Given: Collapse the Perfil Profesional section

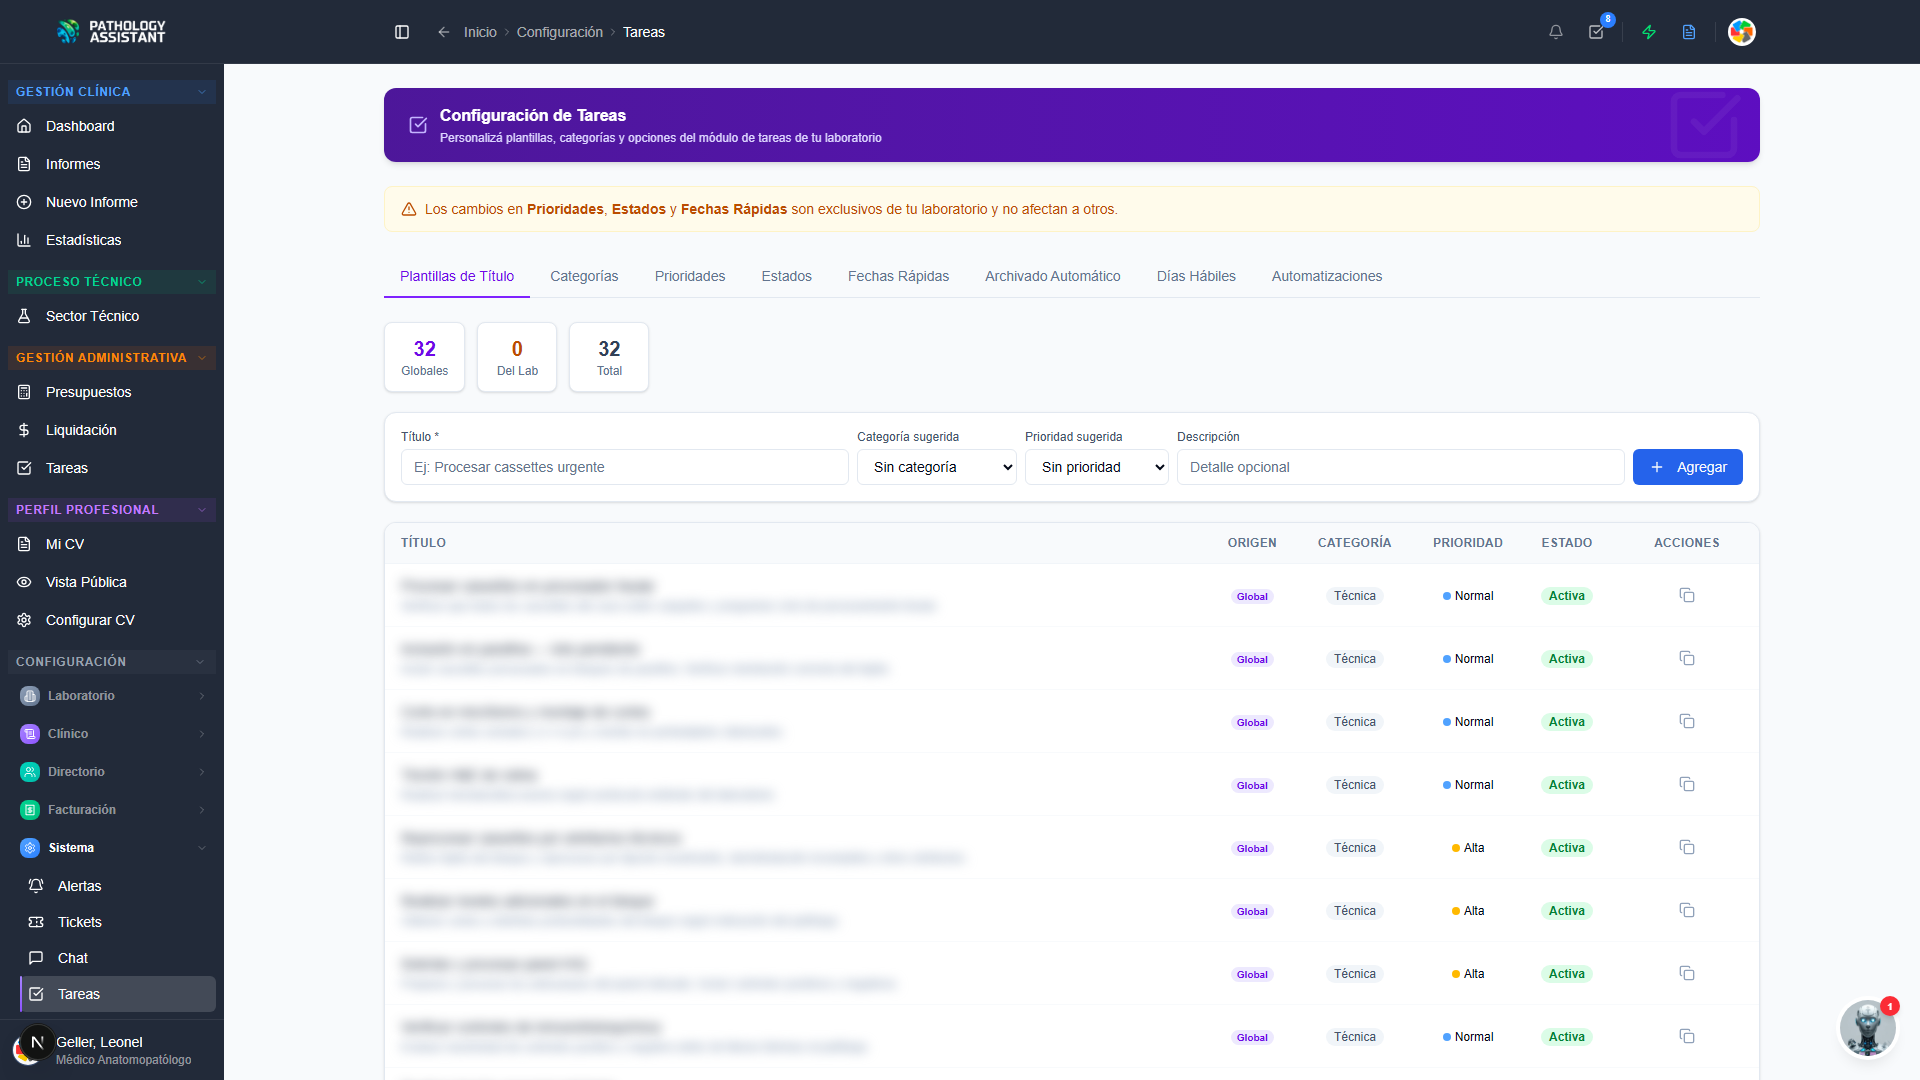Looking at the screenshot, I should [x=112, y=510].
